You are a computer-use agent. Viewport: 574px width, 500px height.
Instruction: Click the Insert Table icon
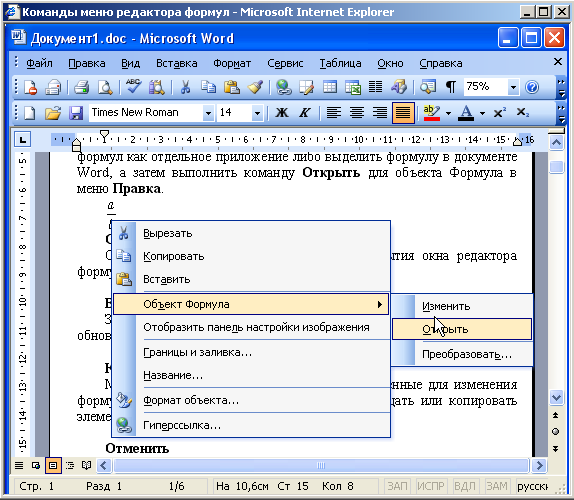tap(330, 87)
